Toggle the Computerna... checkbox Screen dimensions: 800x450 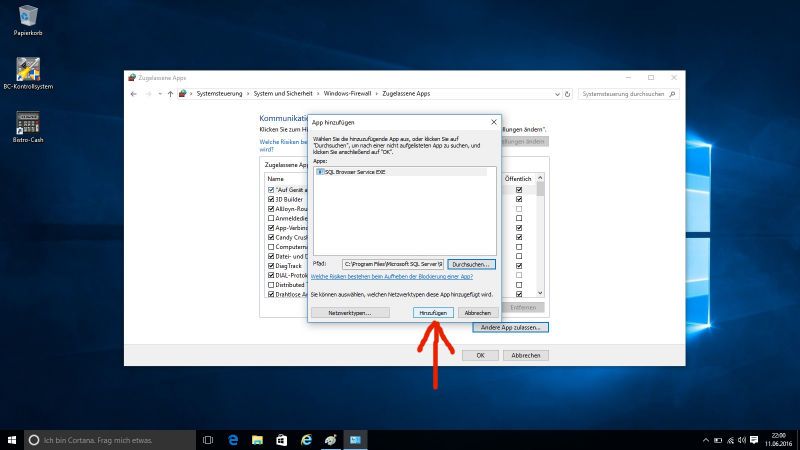point(271,247)
